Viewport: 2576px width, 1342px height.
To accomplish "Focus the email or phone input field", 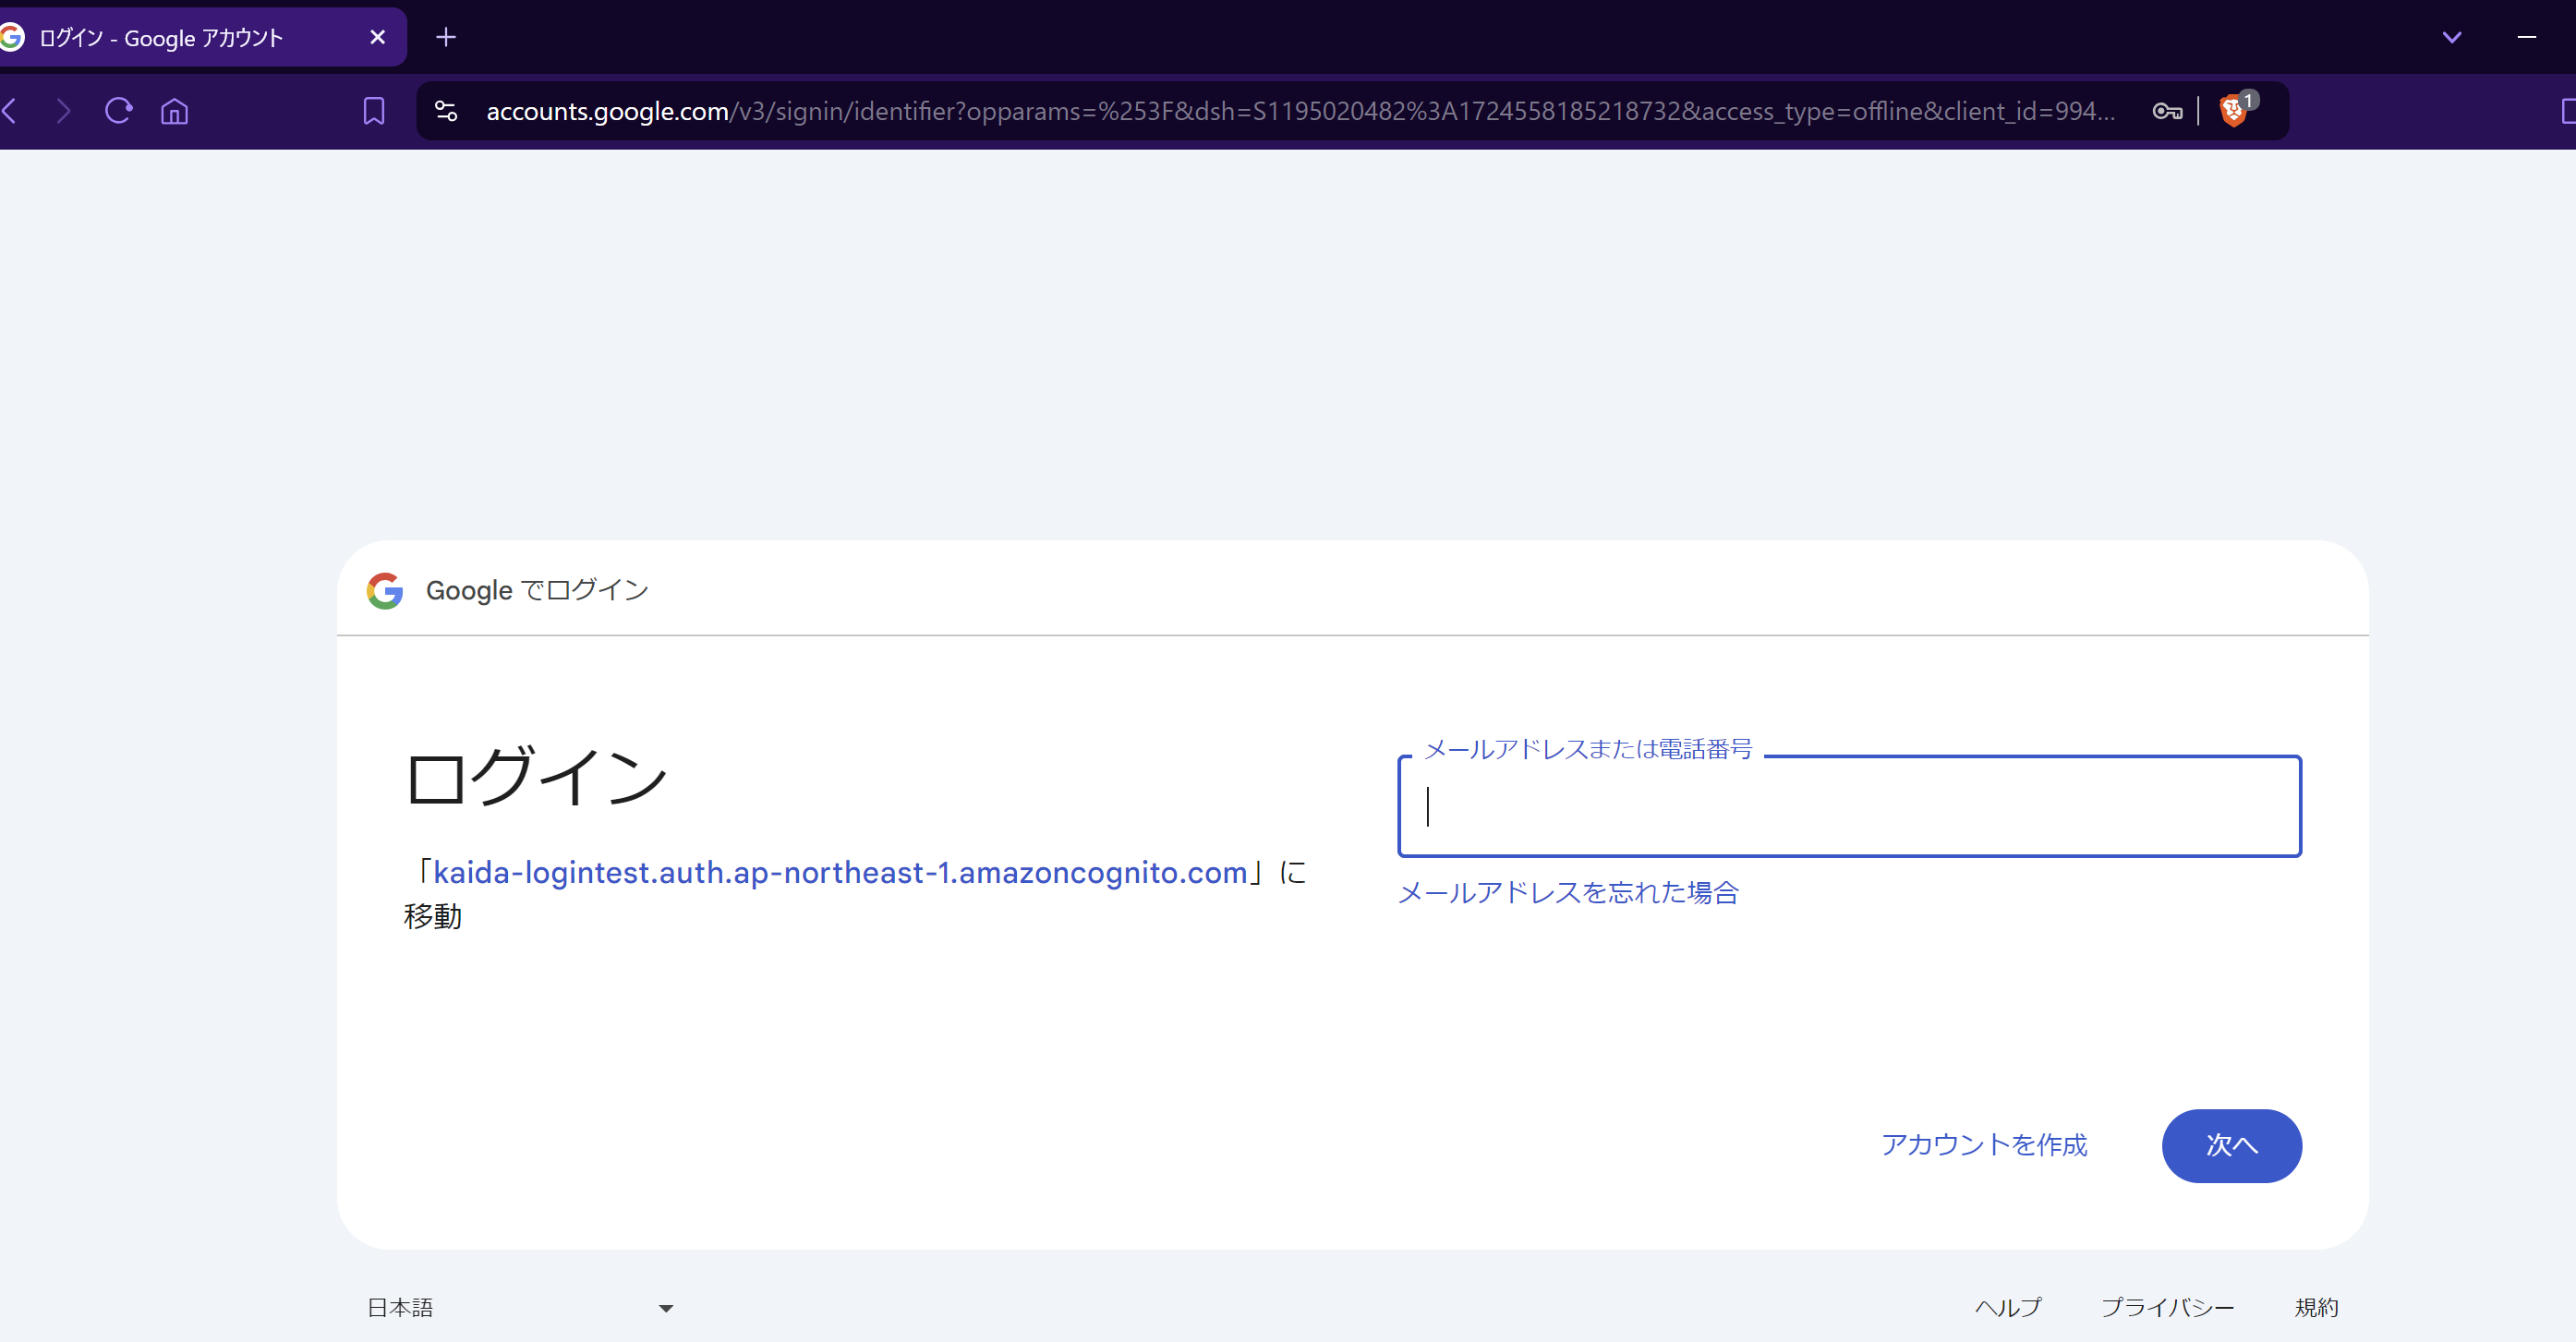I will coord(1849,806).
